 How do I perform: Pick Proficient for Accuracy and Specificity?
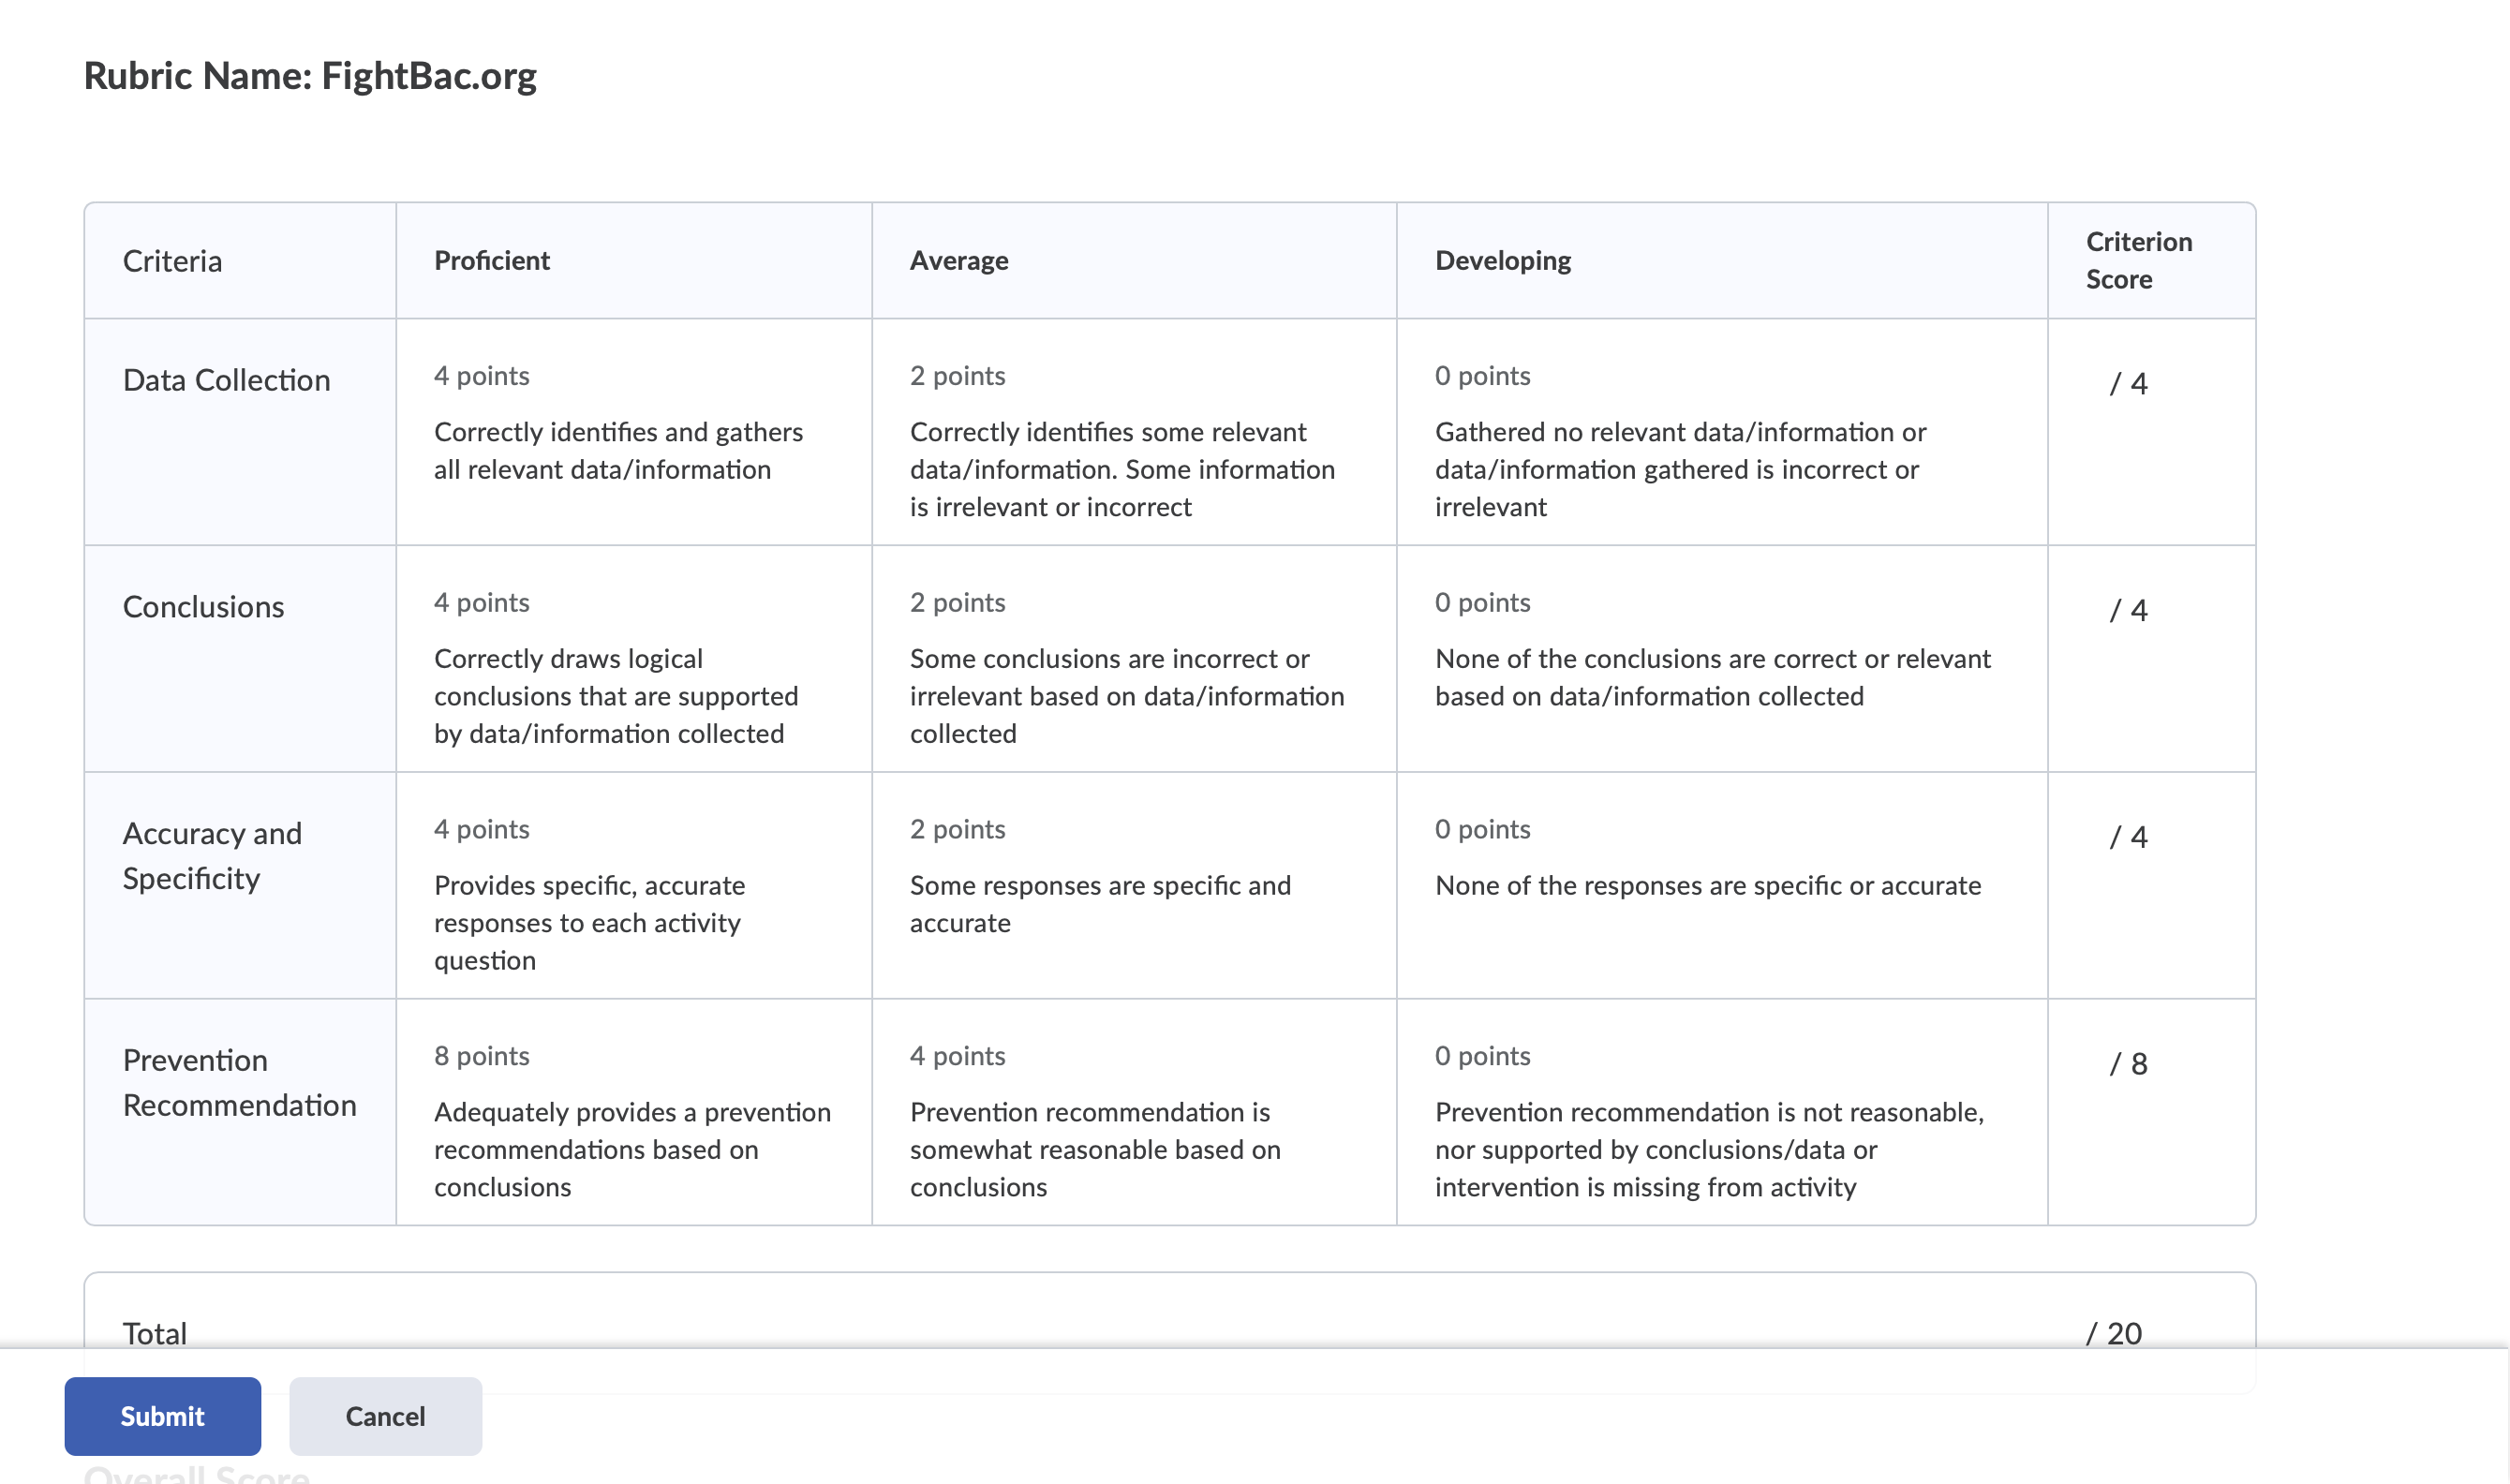(x=634, y=886)
